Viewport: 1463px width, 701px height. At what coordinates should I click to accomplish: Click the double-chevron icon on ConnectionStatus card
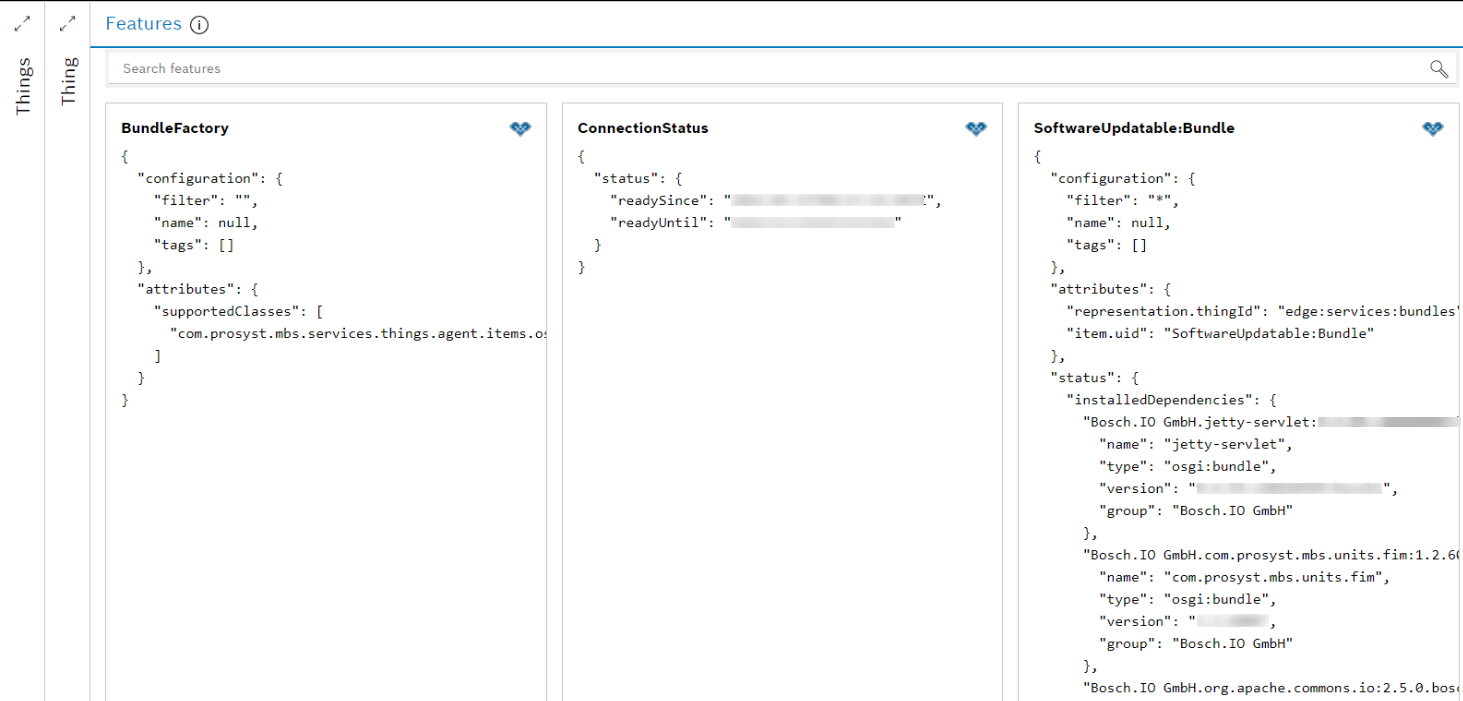[x=975, y=128]
